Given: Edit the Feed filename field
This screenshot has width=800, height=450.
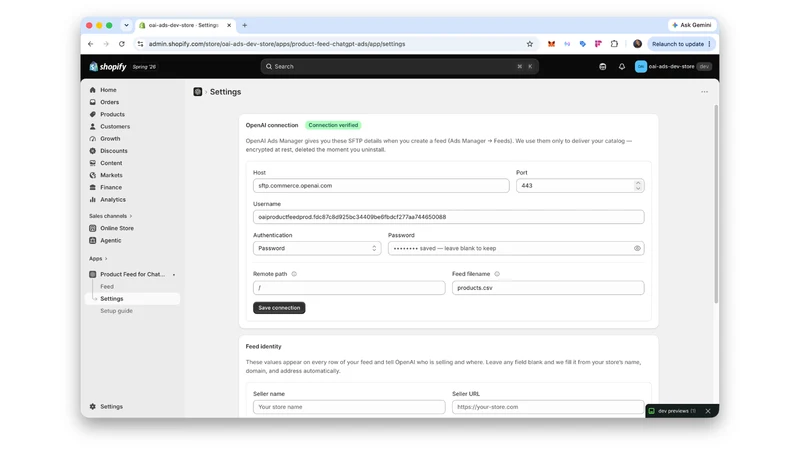Looking at the screenshot, I should (548, 288).
